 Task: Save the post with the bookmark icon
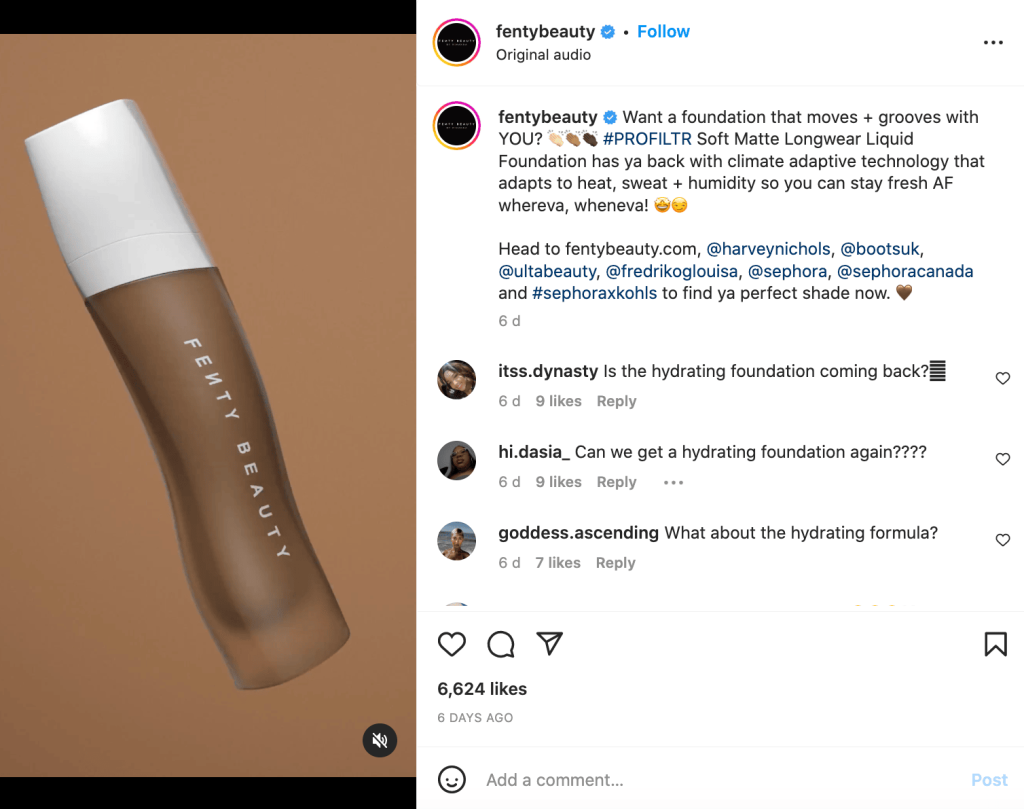995,644
